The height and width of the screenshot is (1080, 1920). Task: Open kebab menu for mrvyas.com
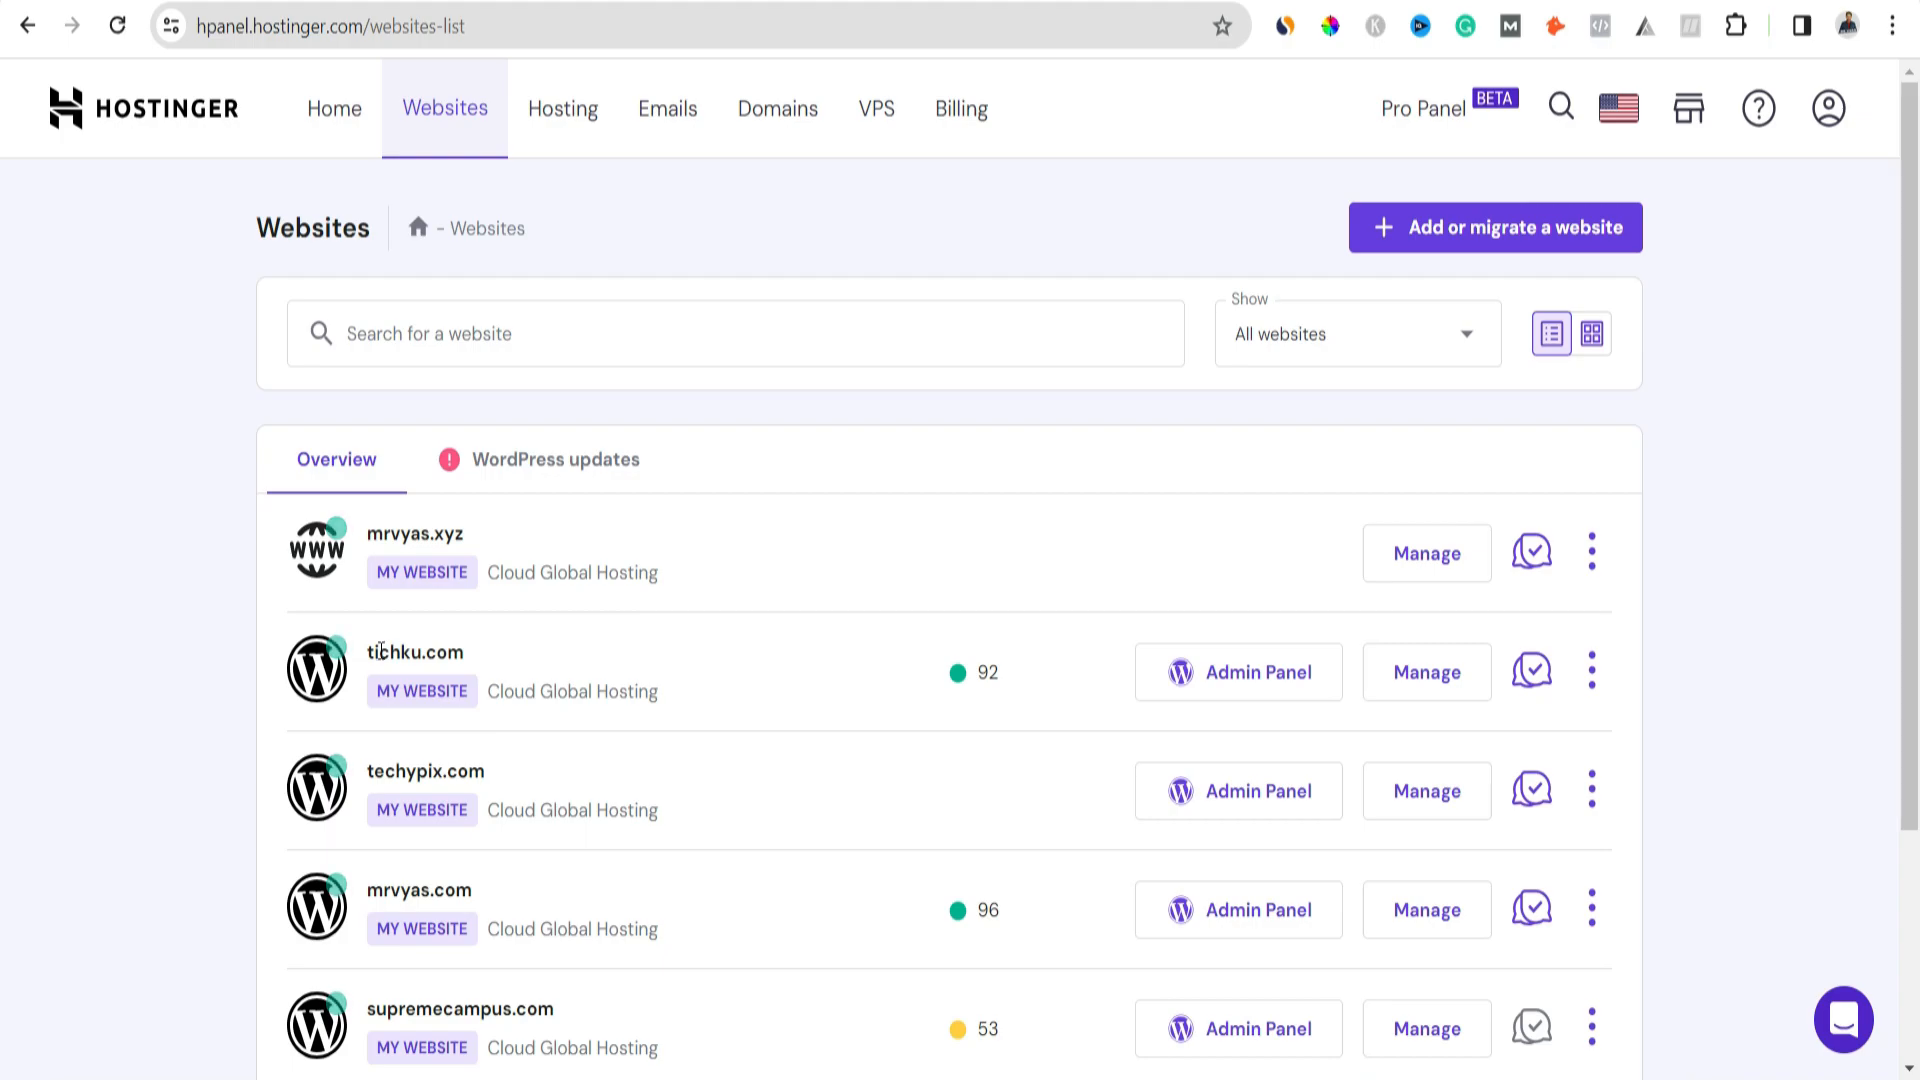point(1592,909)
